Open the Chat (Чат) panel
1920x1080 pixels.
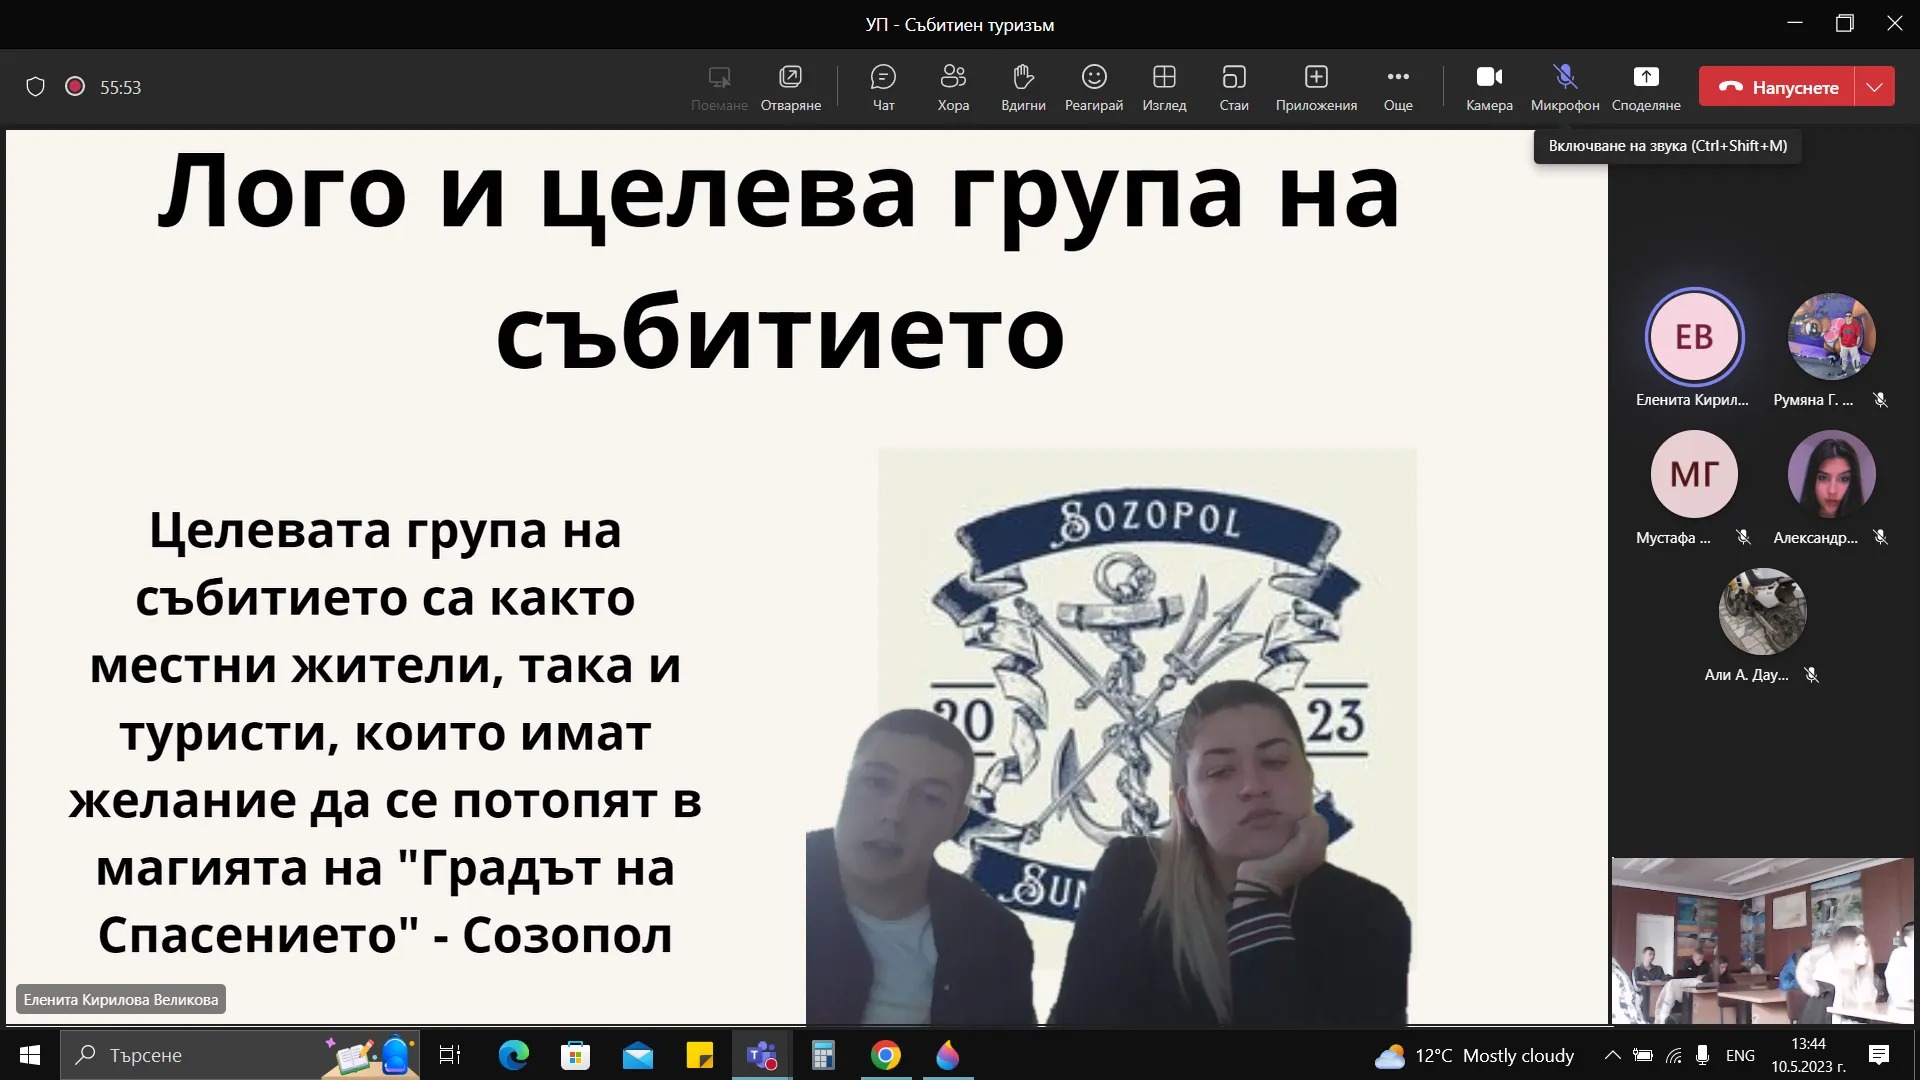pos(883,88)
